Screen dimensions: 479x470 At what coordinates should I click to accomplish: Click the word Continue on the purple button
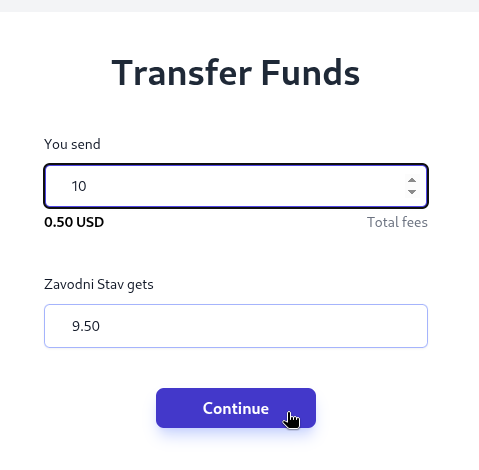[x=236, y=408]
